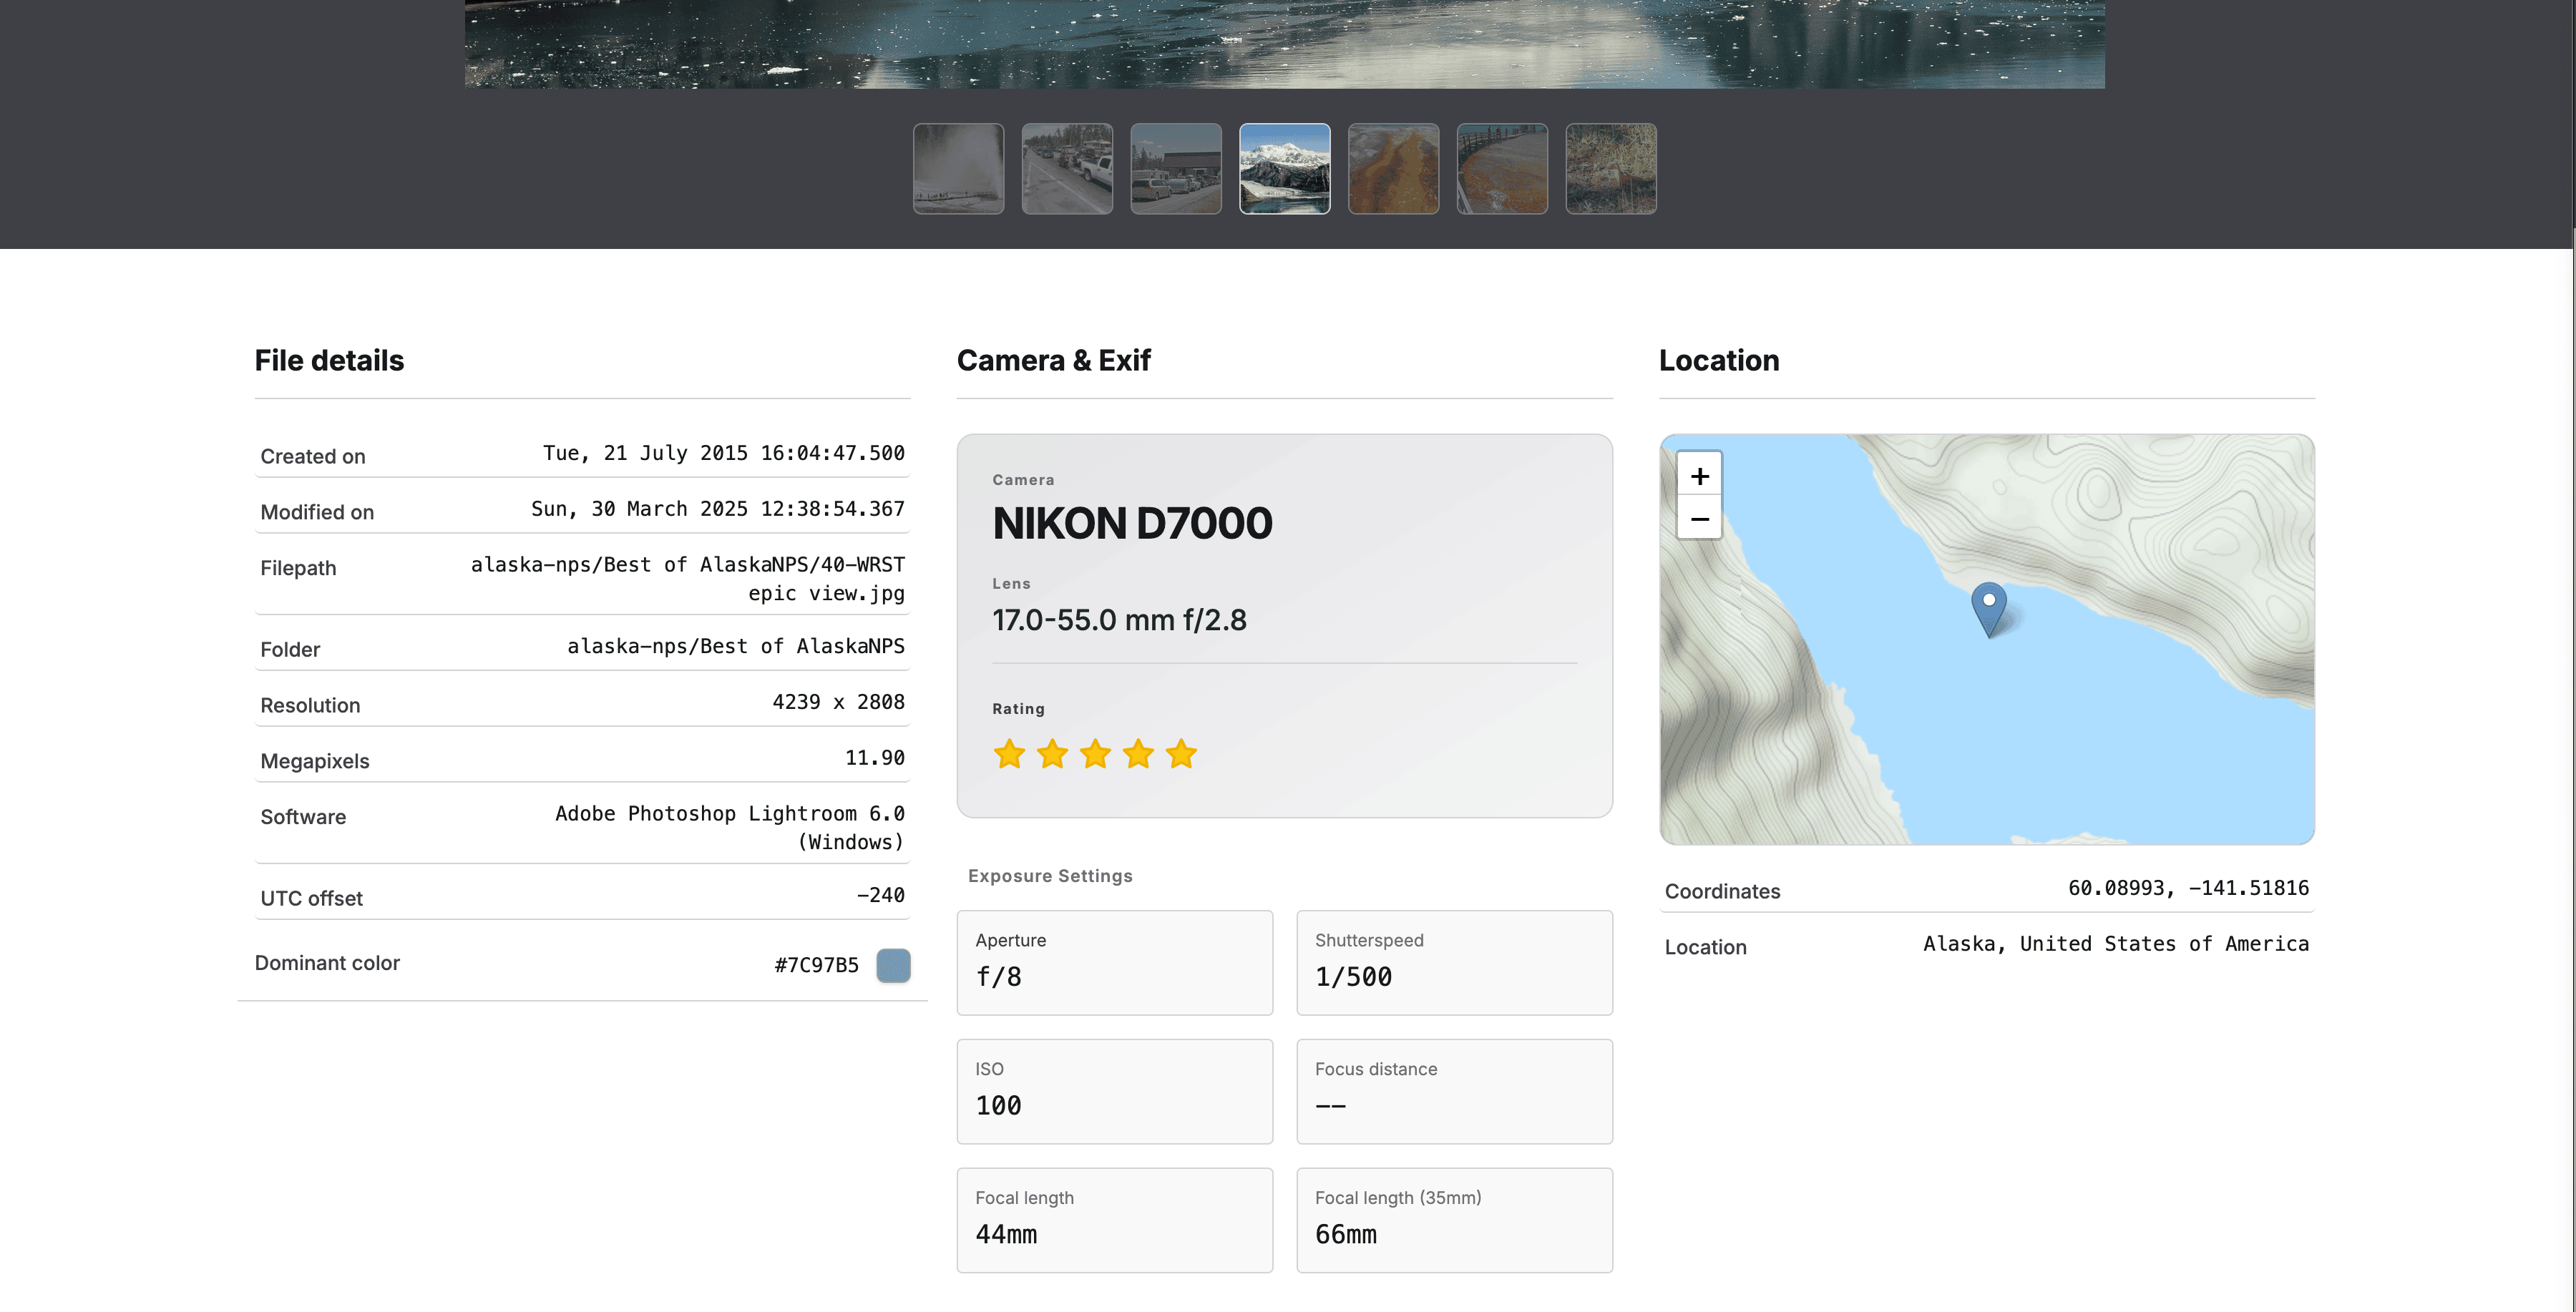The width and height of the screenshot is (2576, 1312).
Task: Click the fifth rating star
Action: [1181, 754]
